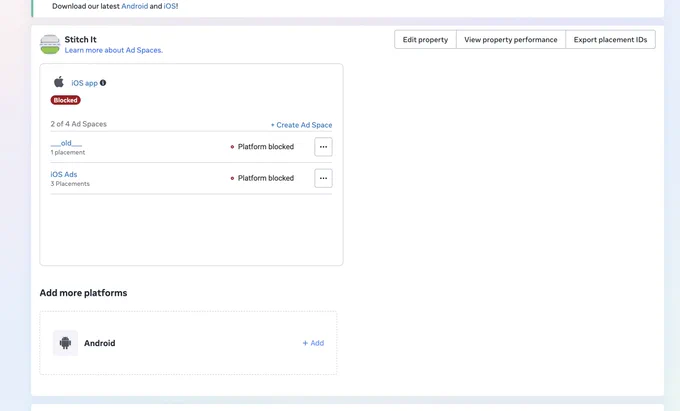Click the info icon beside iOS app
The image size is (680, 411).
tap(103, 83)
